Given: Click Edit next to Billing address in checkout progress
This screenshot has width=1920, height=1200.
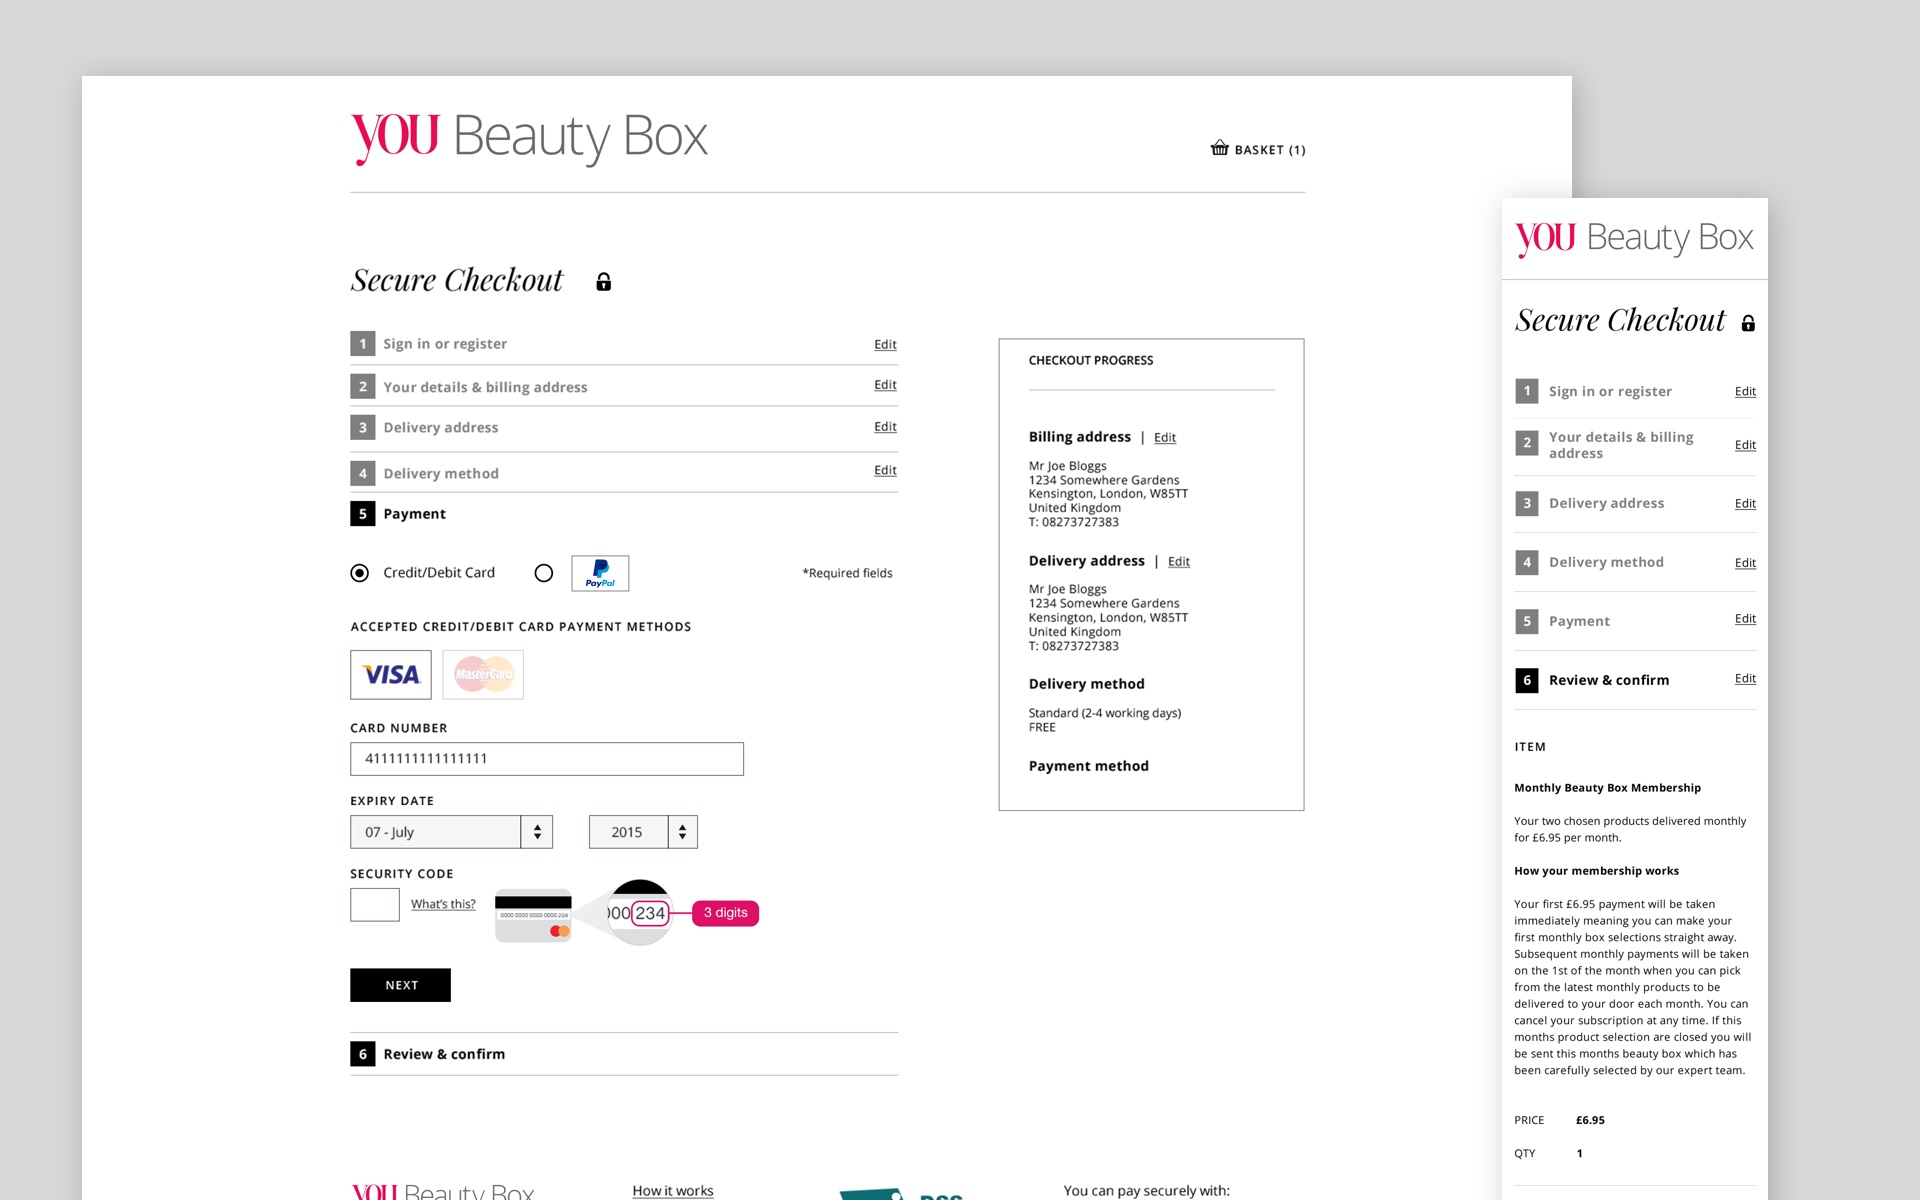Looking at the screenshot, I should point(1164,437).
